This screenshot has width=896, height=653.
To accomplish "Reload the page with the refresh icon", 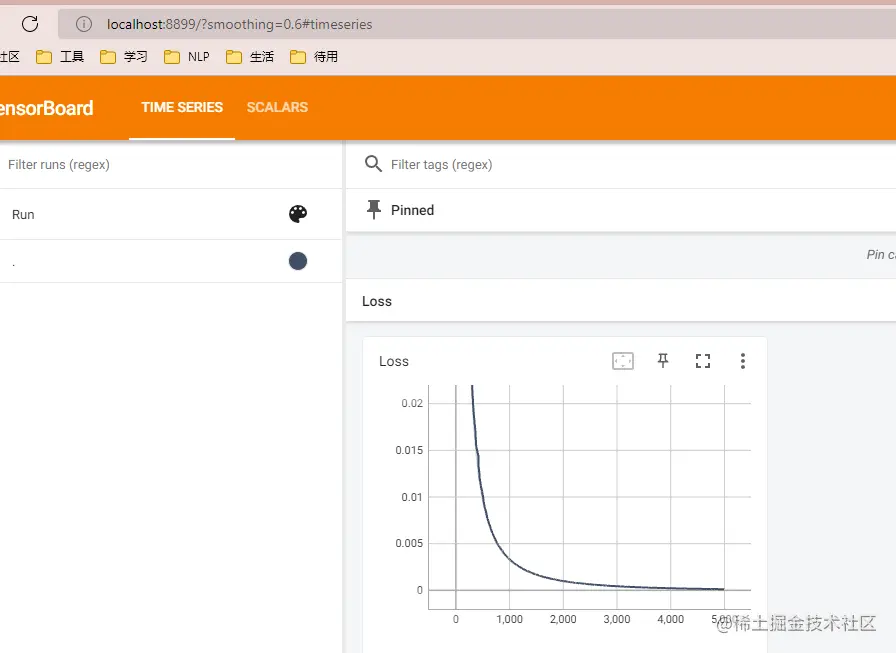I will pyautogui.click(x=30, y=24).
